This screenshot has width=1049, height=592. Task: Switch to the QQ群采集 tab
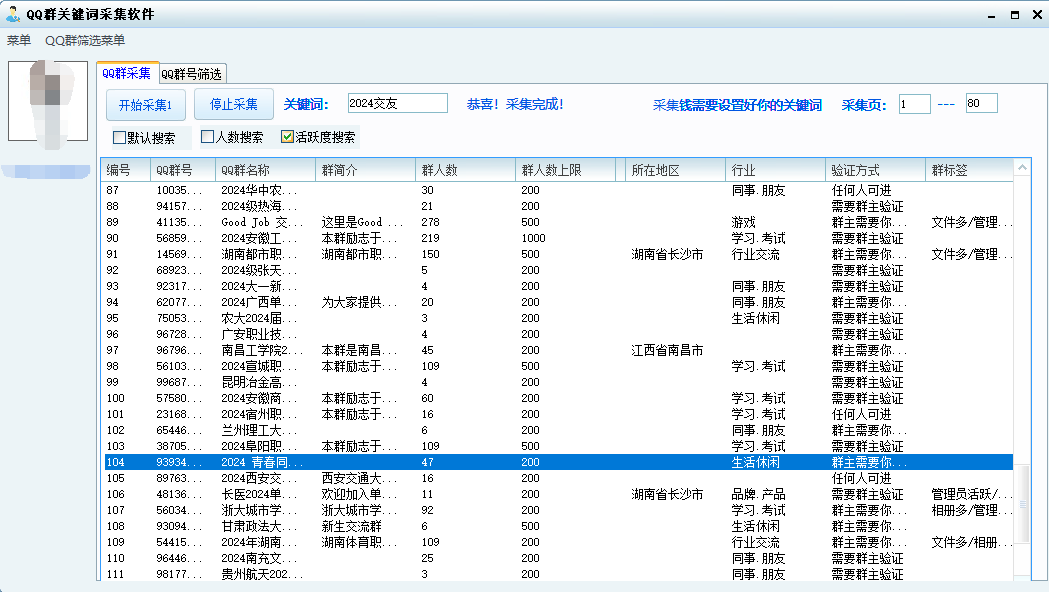(x=127, y=73)
